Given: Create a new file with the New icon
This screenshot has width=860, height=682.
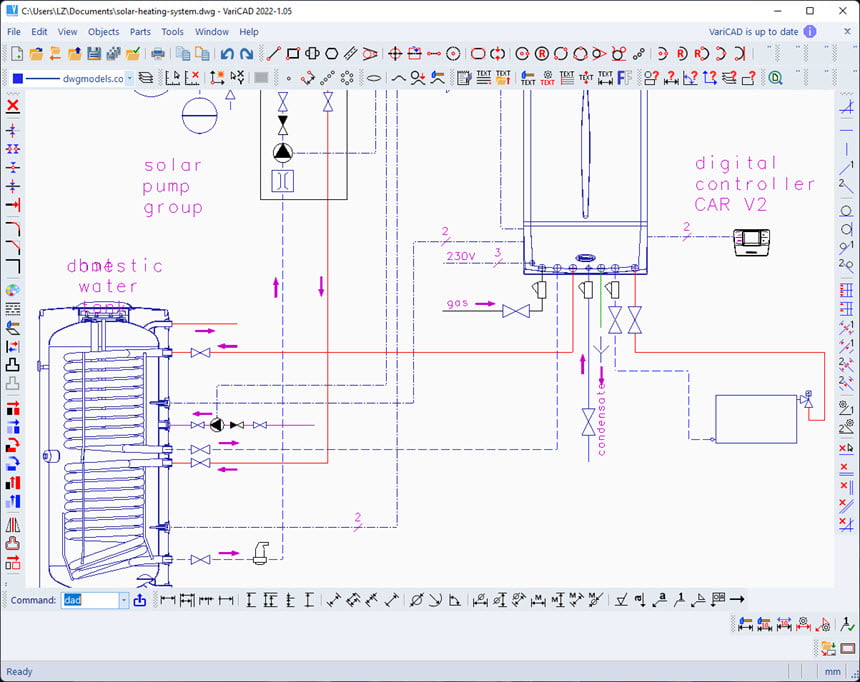Looking at the screenshot, I should tap(17, 53).
